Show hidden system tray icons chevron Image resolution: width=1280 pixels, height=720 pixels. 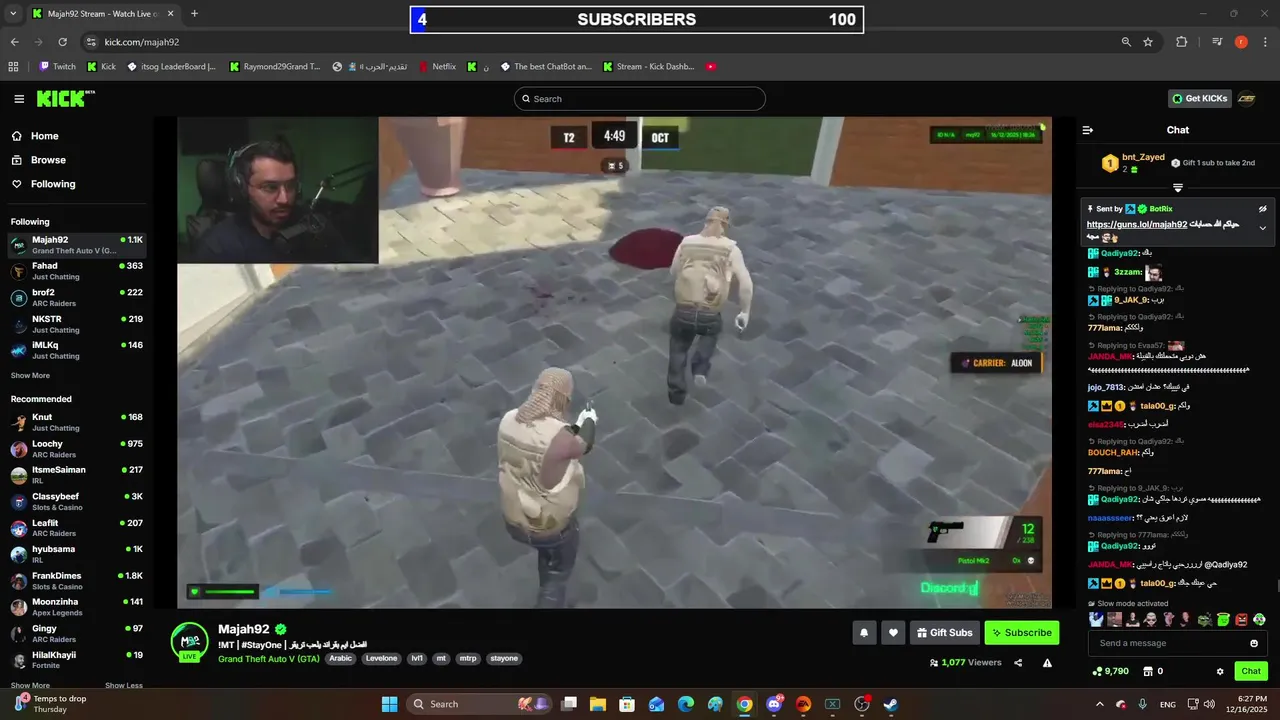(x=1099, y=704)
